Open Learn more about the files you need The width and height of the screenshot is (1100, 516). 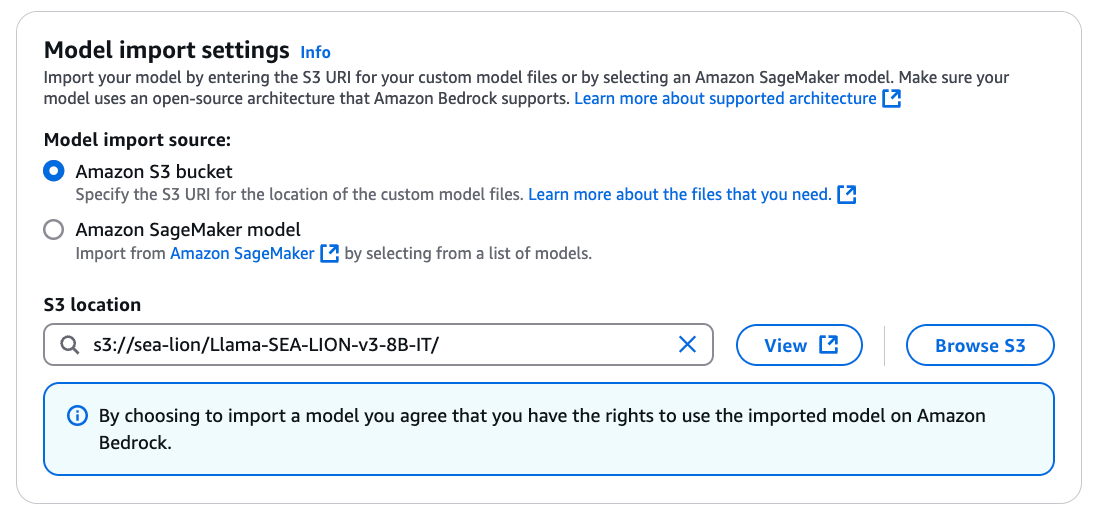(680, 195)
